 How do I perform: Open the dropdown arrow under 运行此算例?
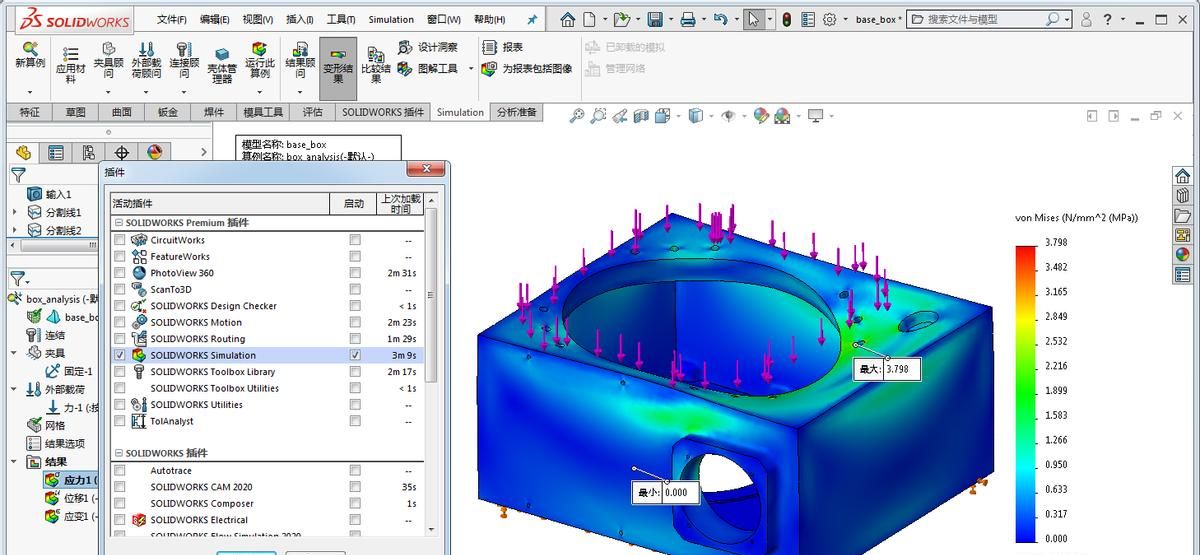click(259, 92)
